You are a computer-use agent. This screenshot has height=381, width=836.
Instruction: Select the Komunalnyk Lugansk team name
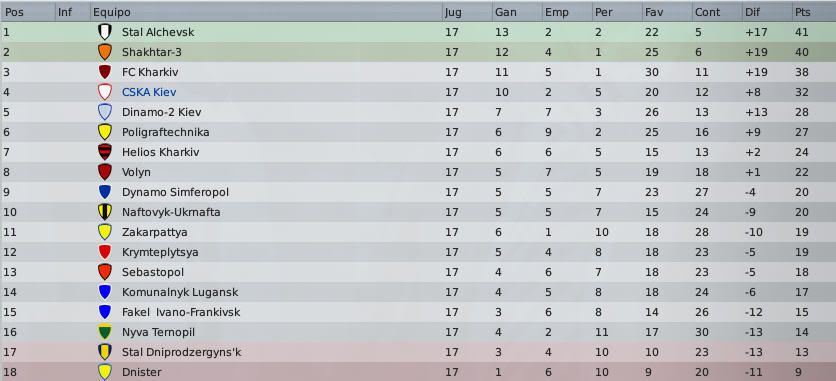[180, 292]
